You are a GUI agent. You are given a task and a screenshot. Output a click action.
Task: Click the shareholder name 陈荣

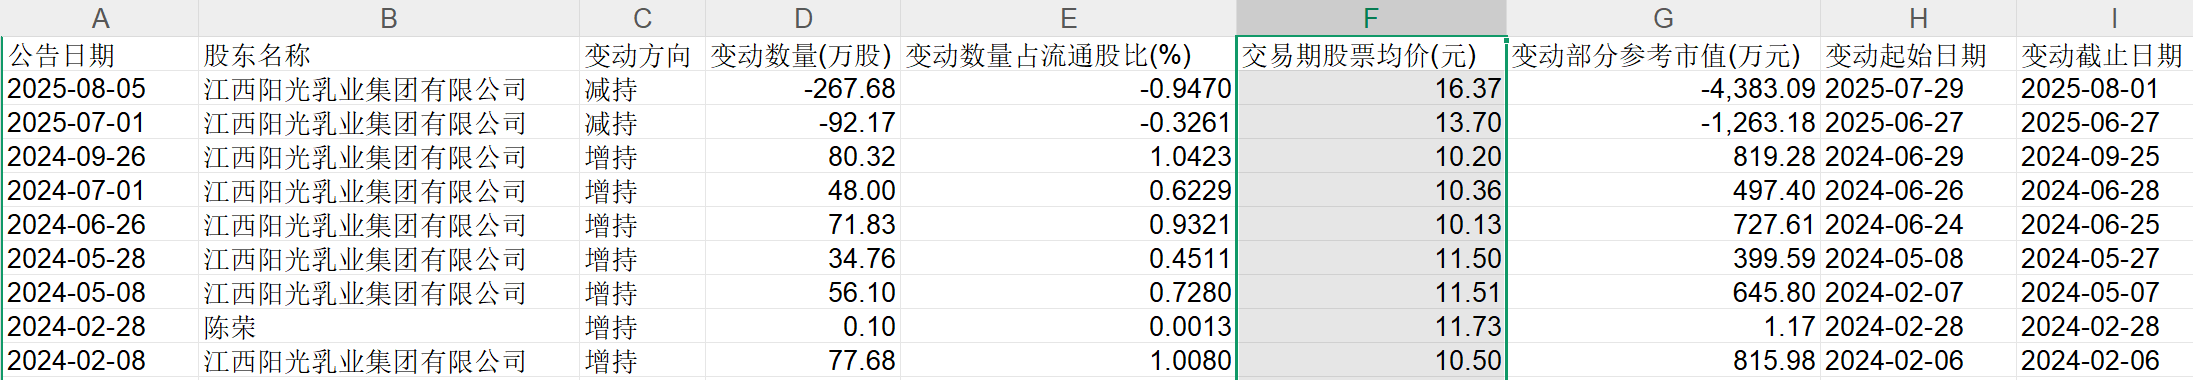(230, 327)
